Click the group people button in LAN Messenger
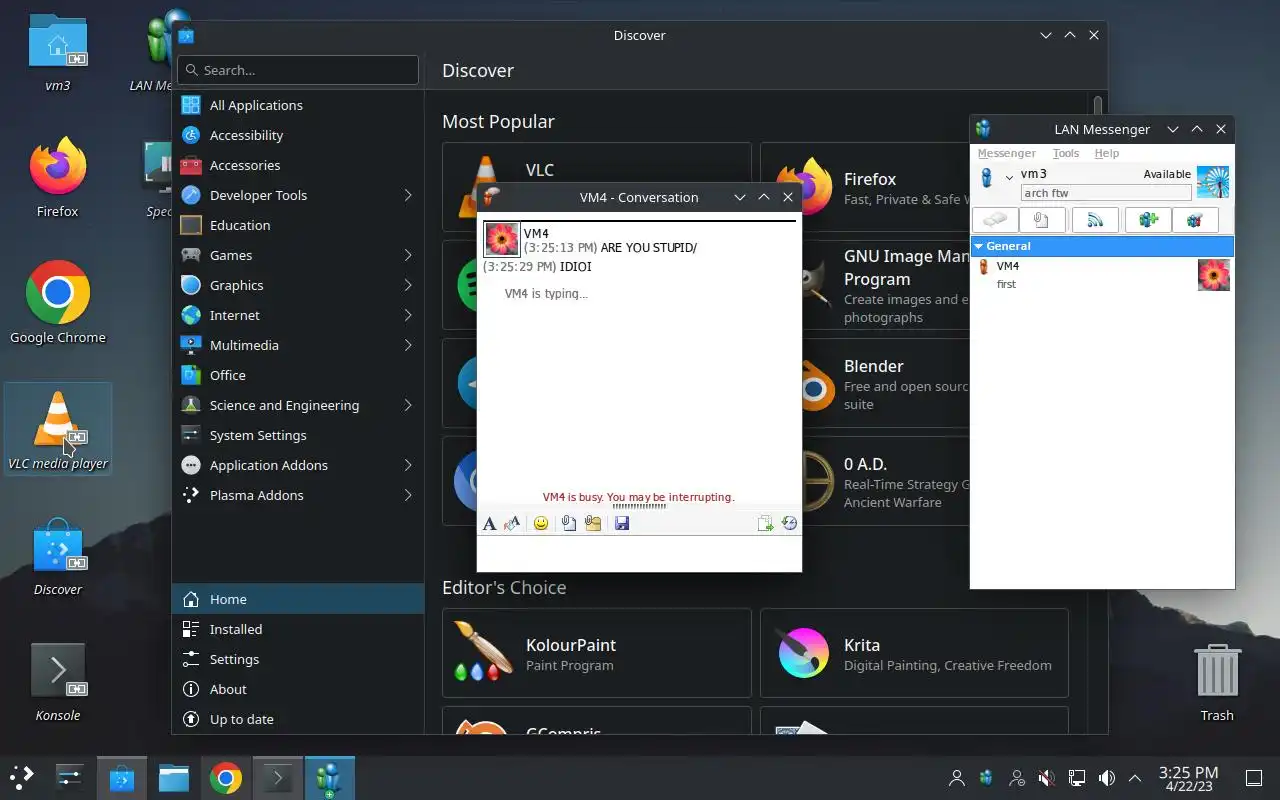This screenshot has height=800, width=1280. tap(1195, 220)
